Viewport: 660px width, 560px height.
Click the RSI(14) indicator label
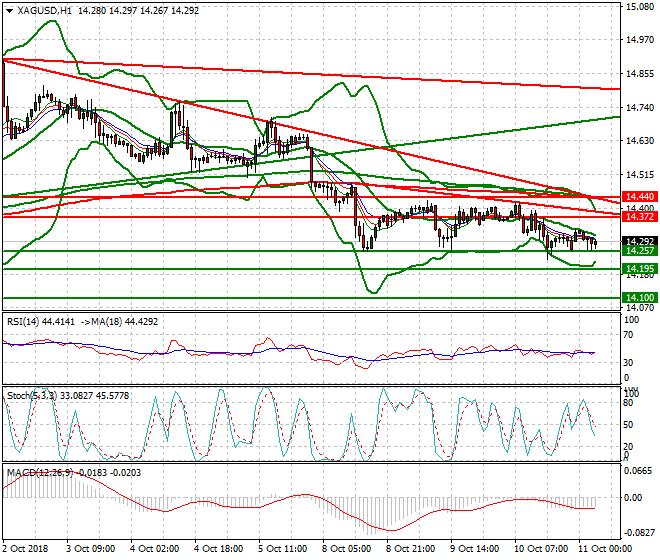click(x=23, y=322)
